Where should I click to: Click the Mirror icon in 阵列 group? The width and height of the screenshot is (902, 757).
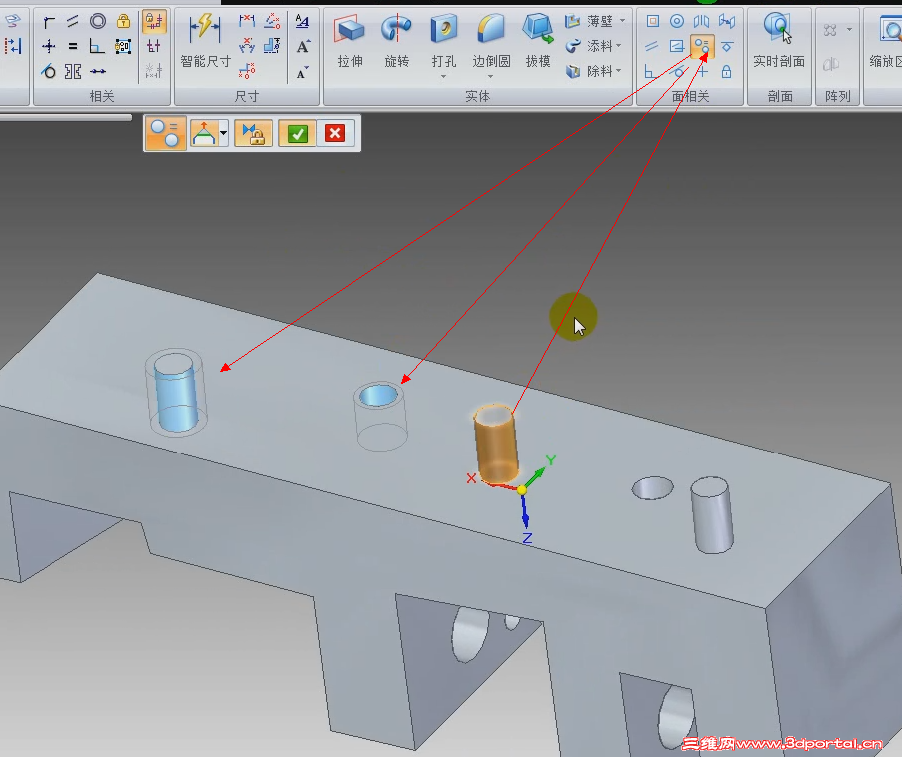[830, 64]
